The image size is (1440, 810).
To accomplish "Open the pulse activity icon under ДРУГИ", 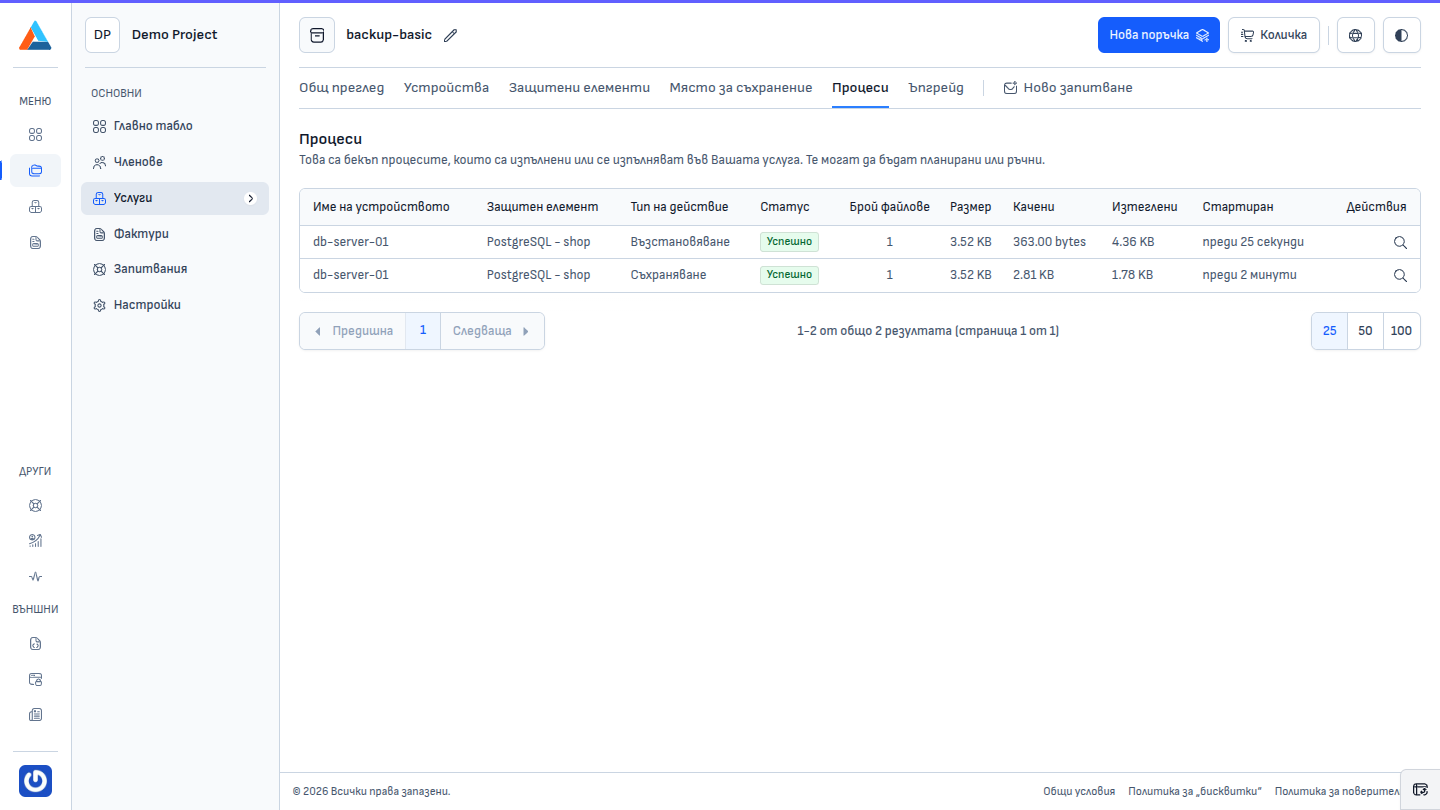I will [35, 577].
